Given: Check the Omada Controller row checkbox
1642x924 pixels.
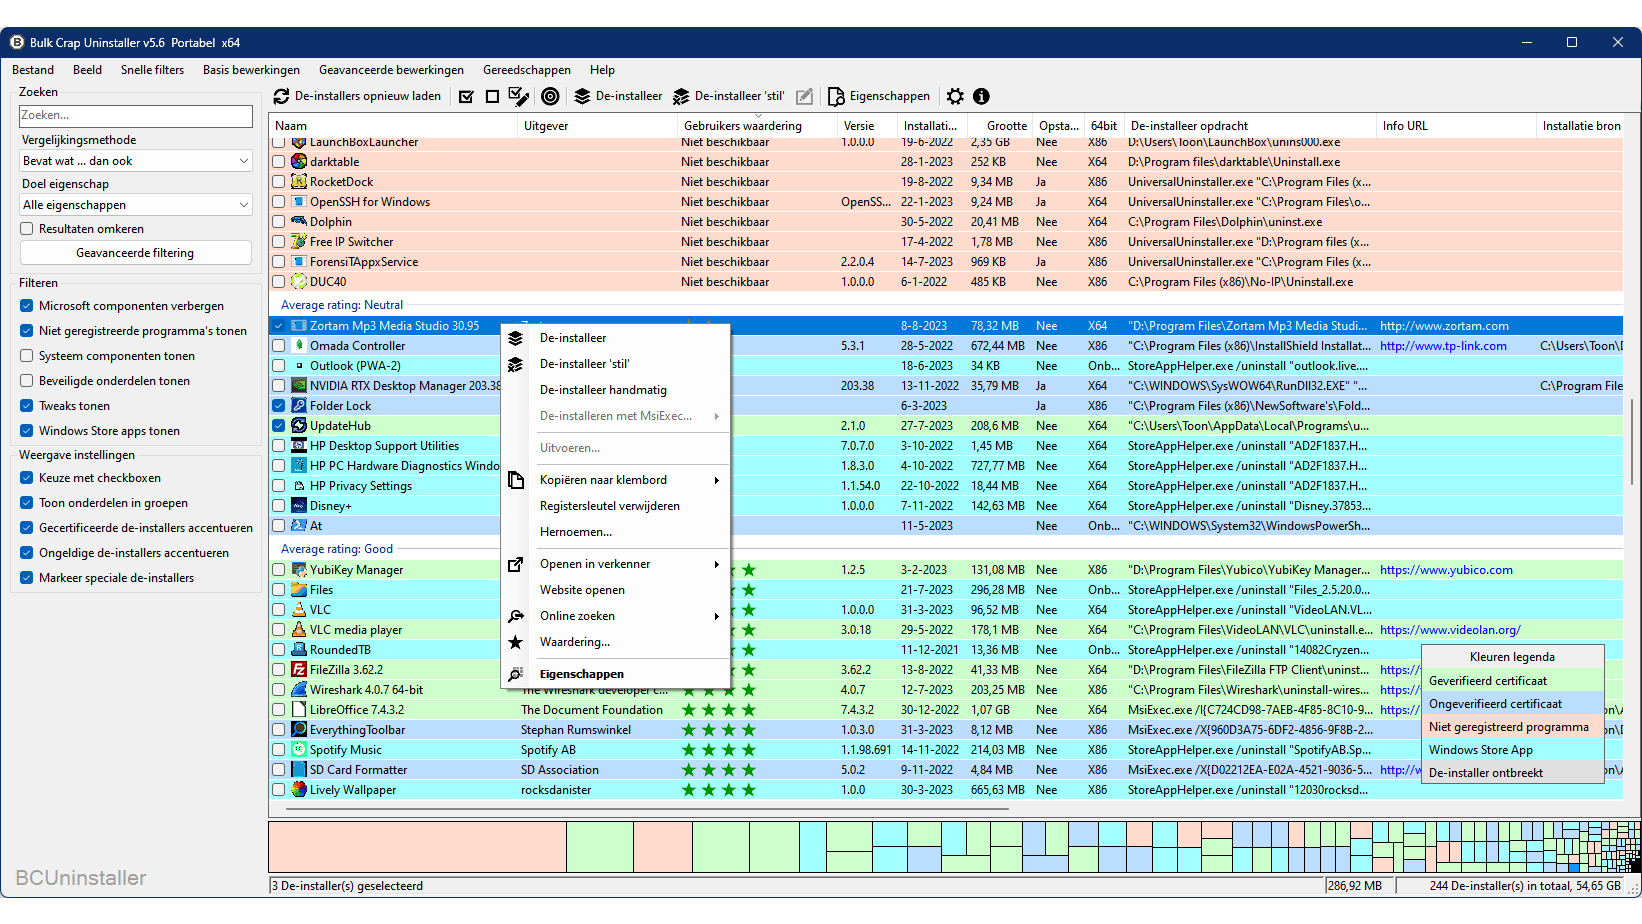Looking at the screenshot, I should pos(279,346).
